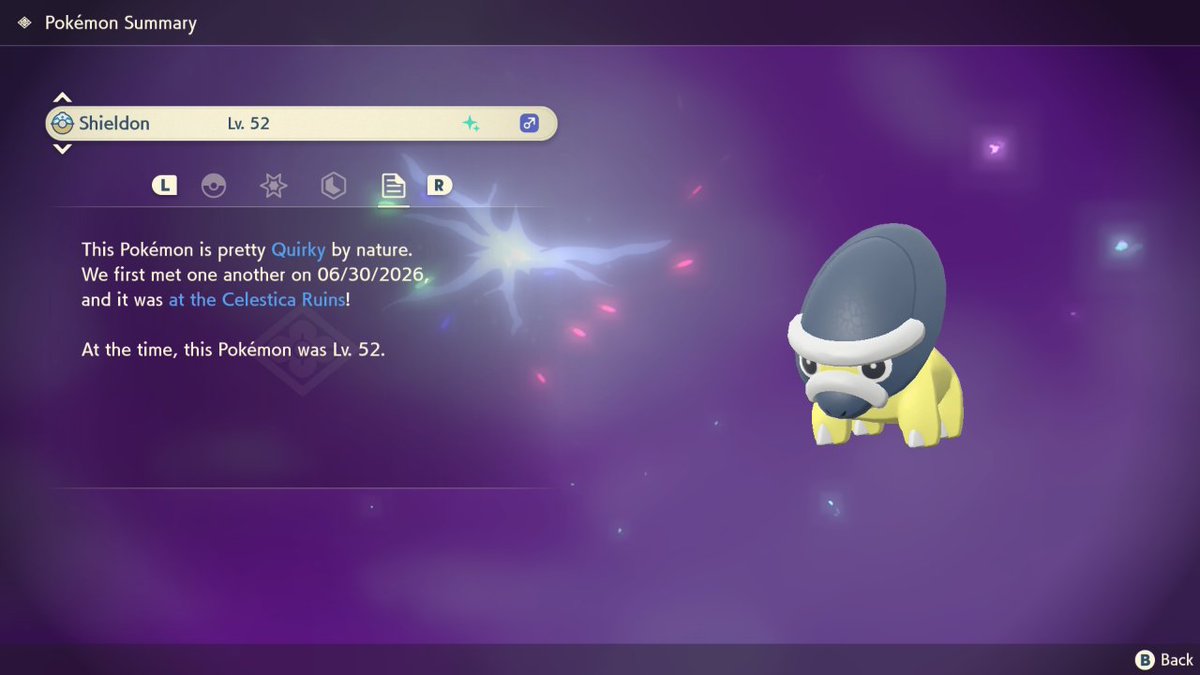
Task: Click the date 06/30/2026 text
Action: click(x=372, y=274)
